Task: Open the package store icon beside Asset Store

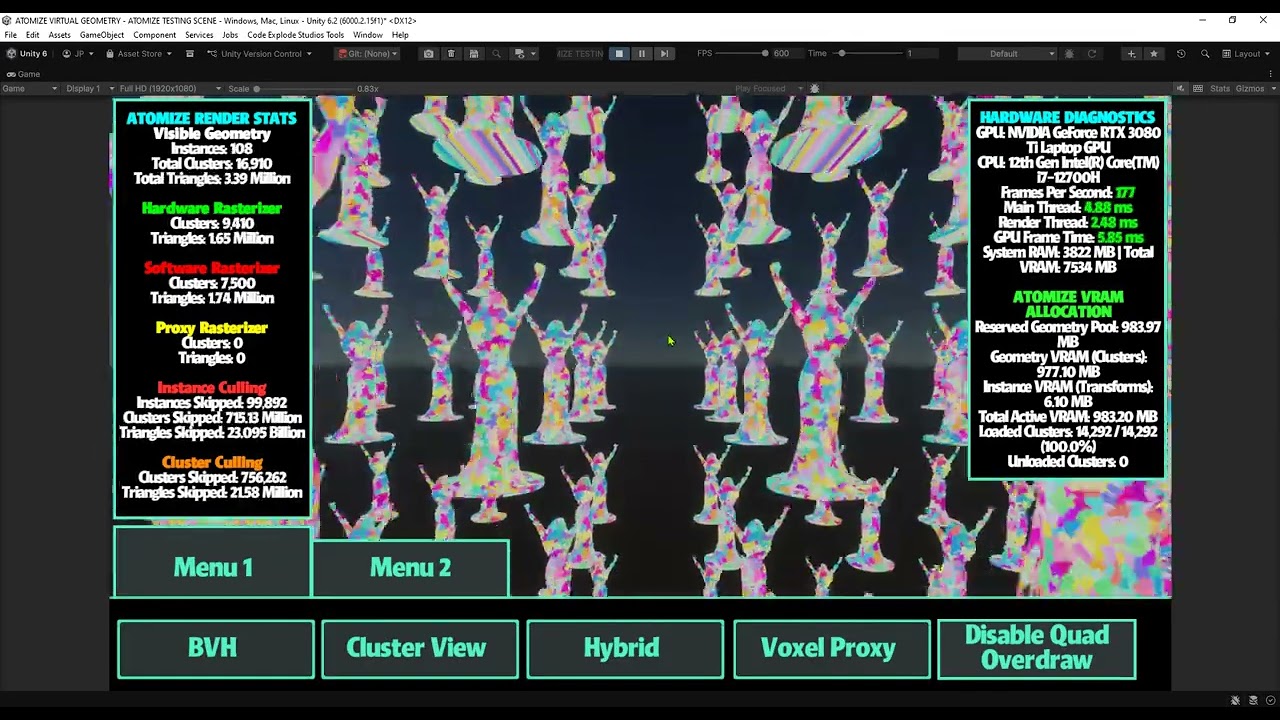Action: [188, 54]
